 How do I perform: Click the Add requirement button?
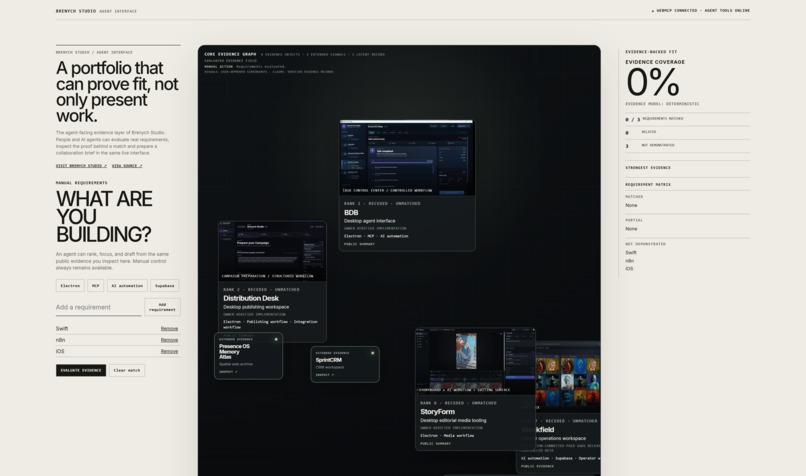162,307
